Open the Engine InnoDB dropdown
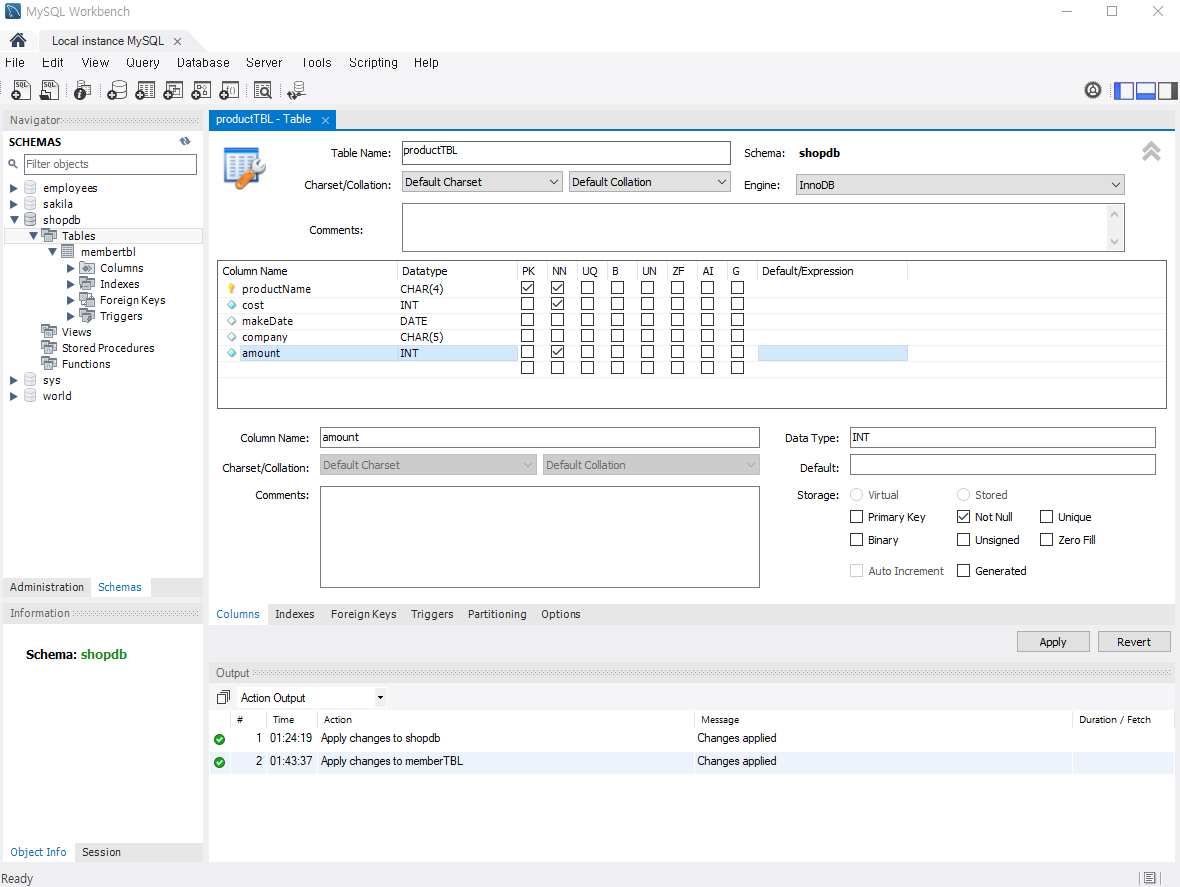This screenshot has width=1180, height=887. tap(960, 185)
